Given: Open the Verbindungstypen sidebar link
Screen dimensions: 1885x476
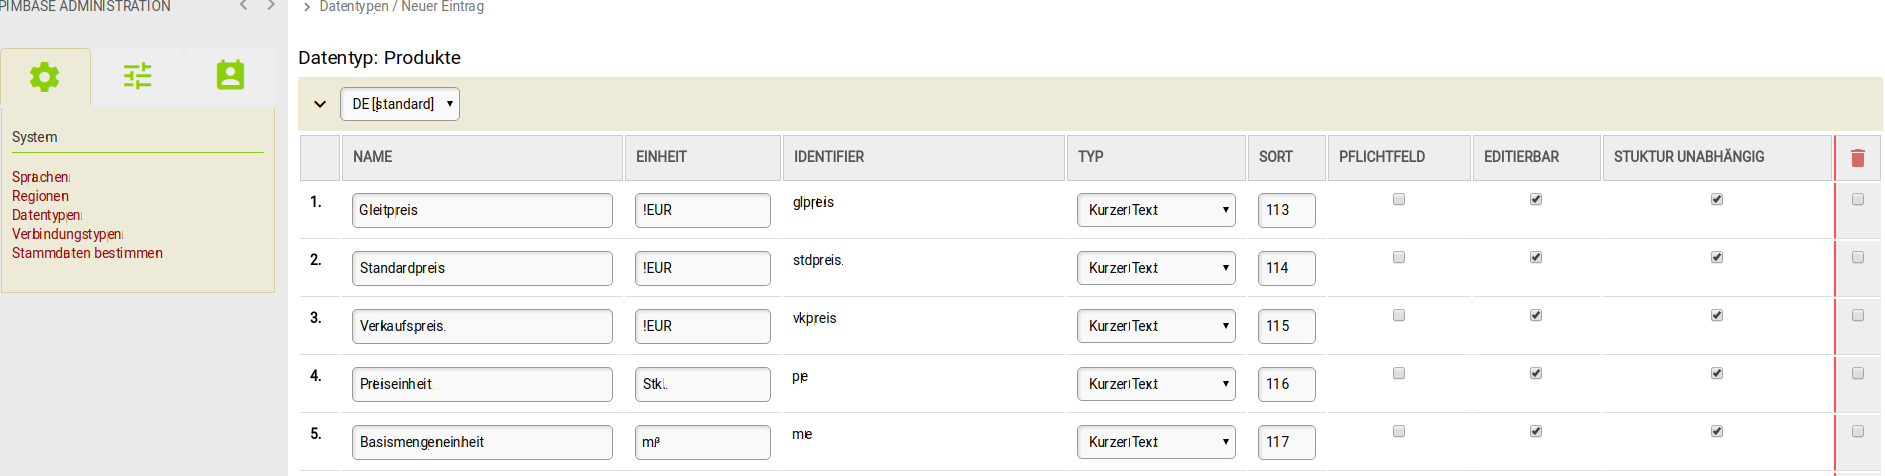Looking at the screenshot, I should point(66,234).
